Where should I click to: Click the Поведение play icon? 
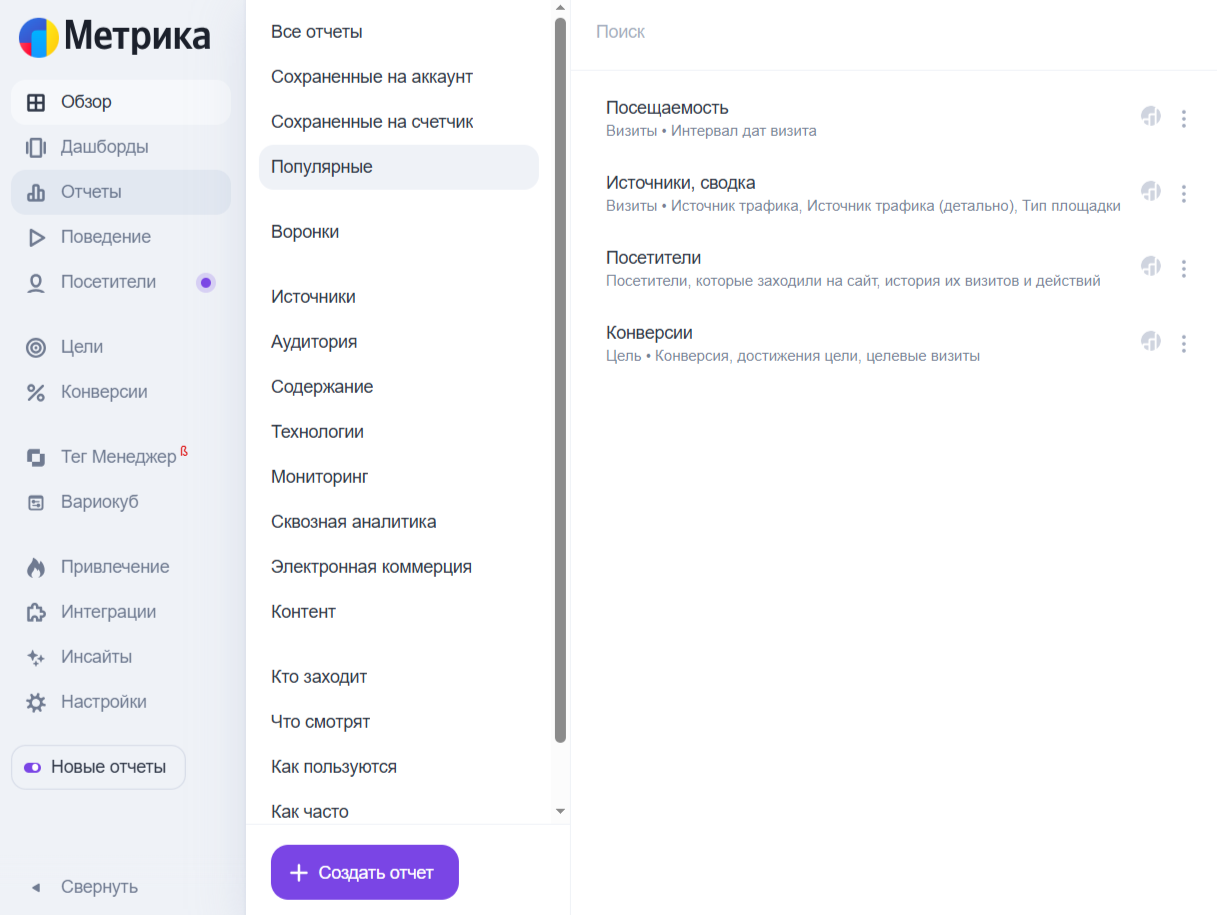tap(36, 237)
